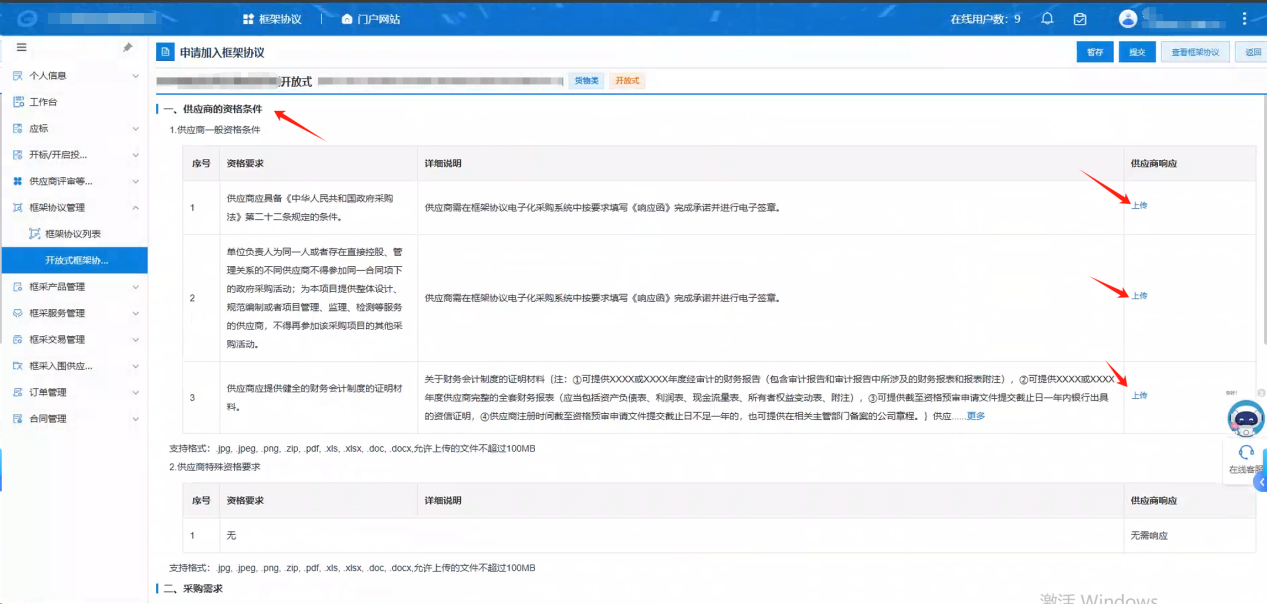Click the 订单管理 sidebar icon
This screenshot has width=1267, height=604.
pyautogui.click(x=18, y=392)
